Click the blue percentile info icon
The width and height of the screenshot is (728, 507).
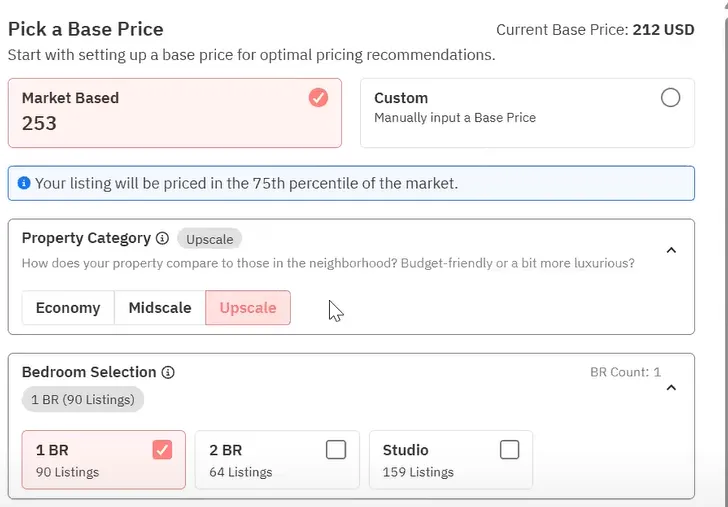[24, 183]
